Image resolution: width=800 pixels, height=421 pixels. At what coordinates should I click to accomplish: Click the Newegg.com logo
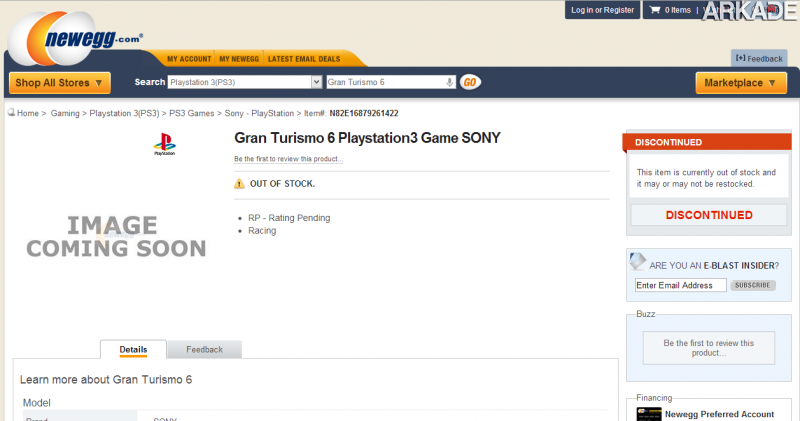pos(75,38)
